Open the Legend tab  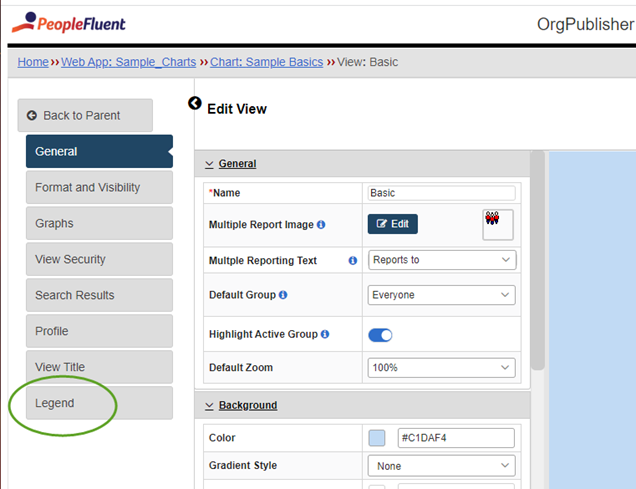click(99, 403)
